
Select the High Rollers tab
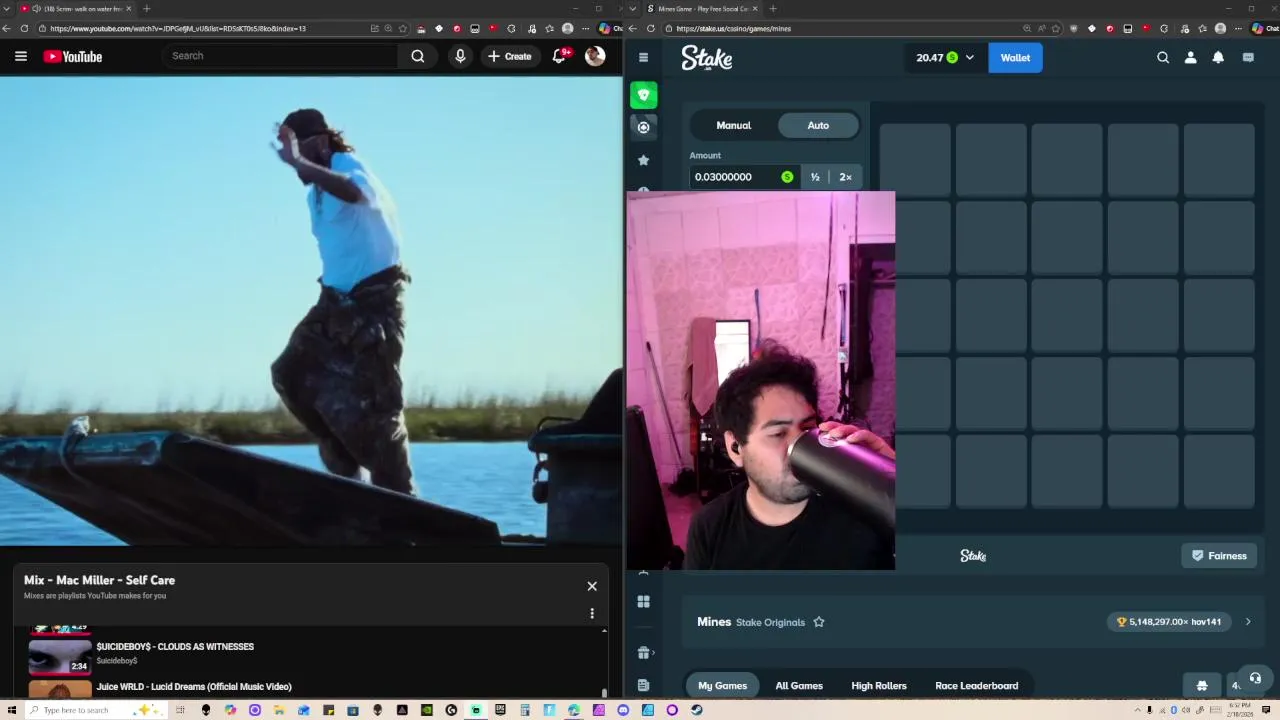tap(879, 686)
